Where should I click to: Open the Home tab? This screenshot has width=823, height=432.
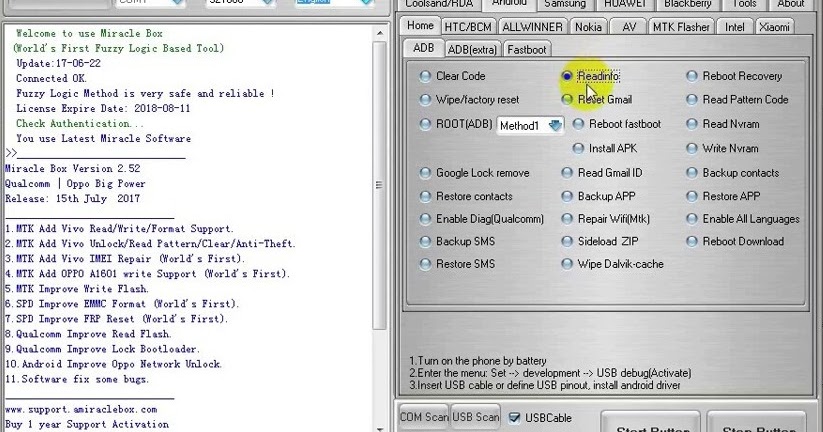point(420,26)
